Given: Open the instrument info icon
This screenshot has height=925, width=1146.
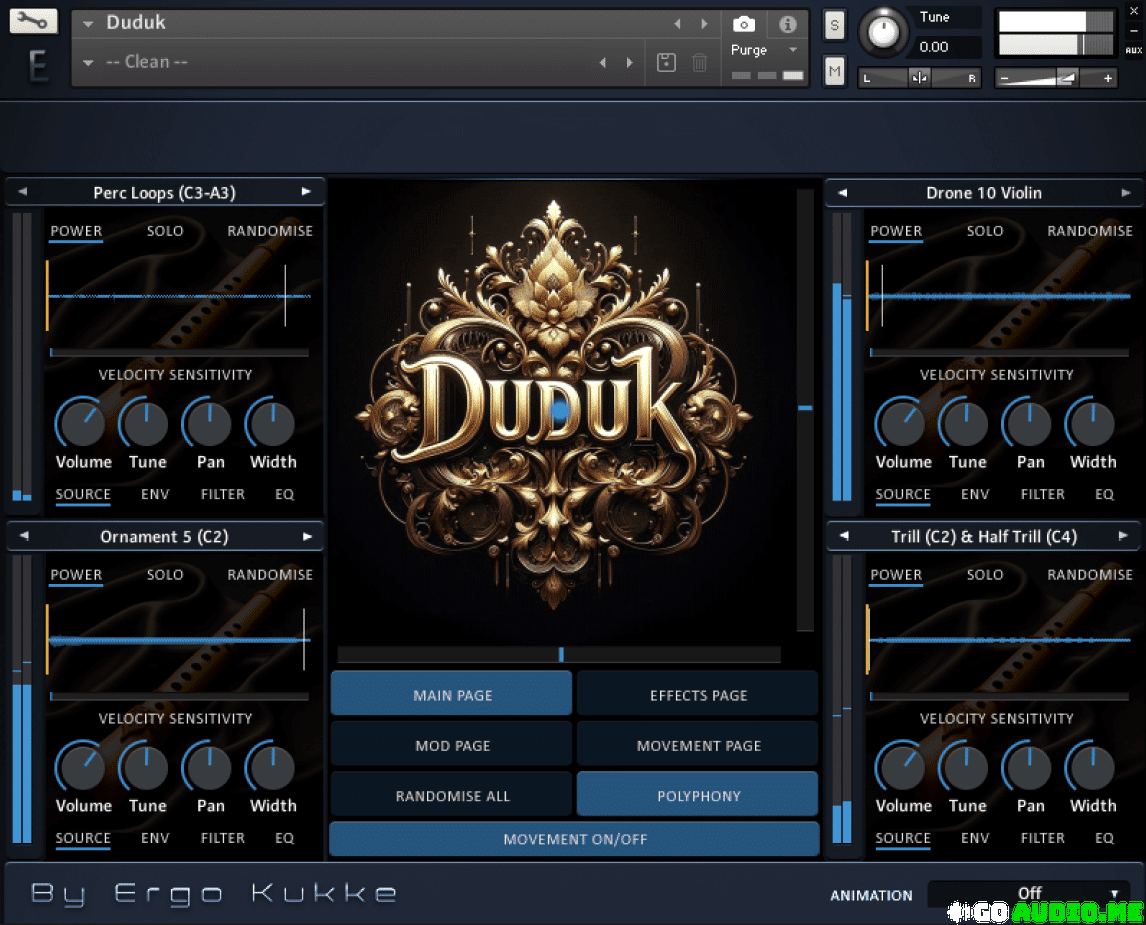Looking at the screenshot, I should pyautogui.click(x=788, y=24).
